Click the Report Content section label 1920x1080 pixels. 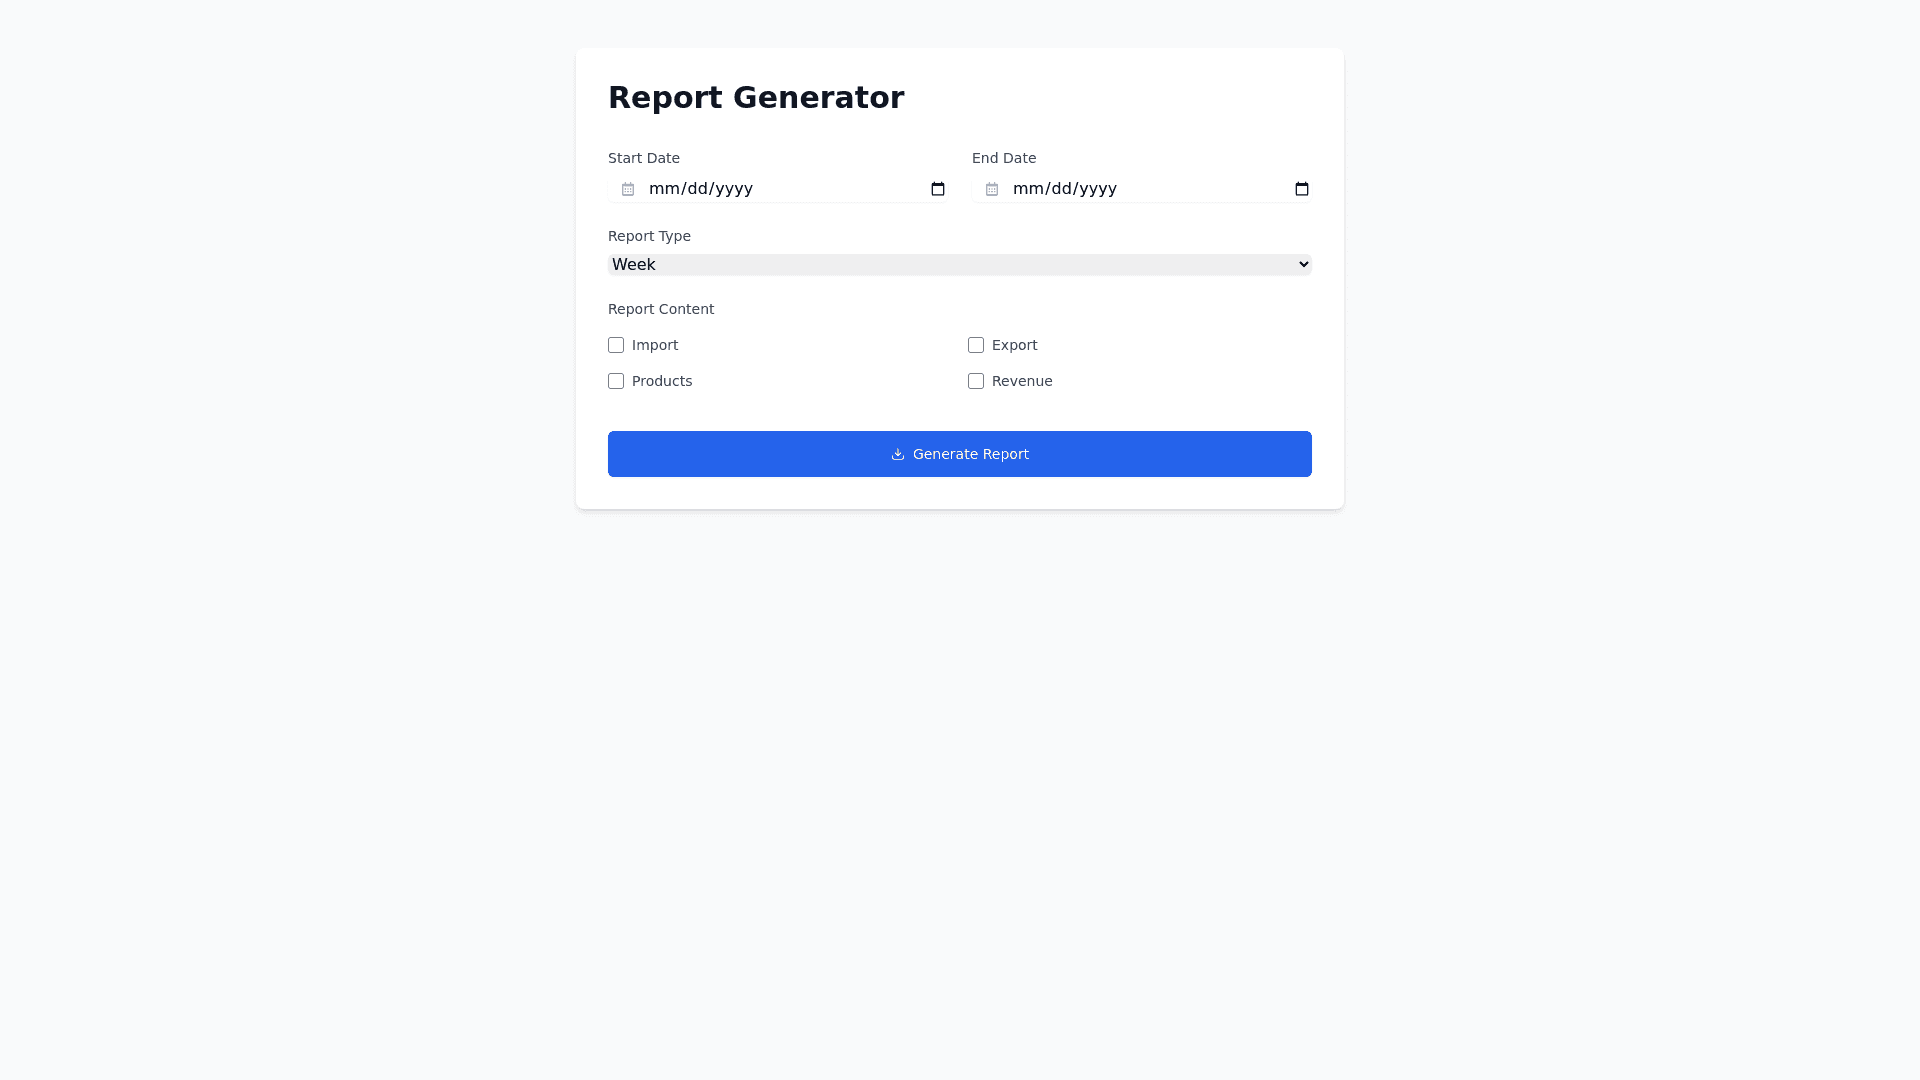660,309
